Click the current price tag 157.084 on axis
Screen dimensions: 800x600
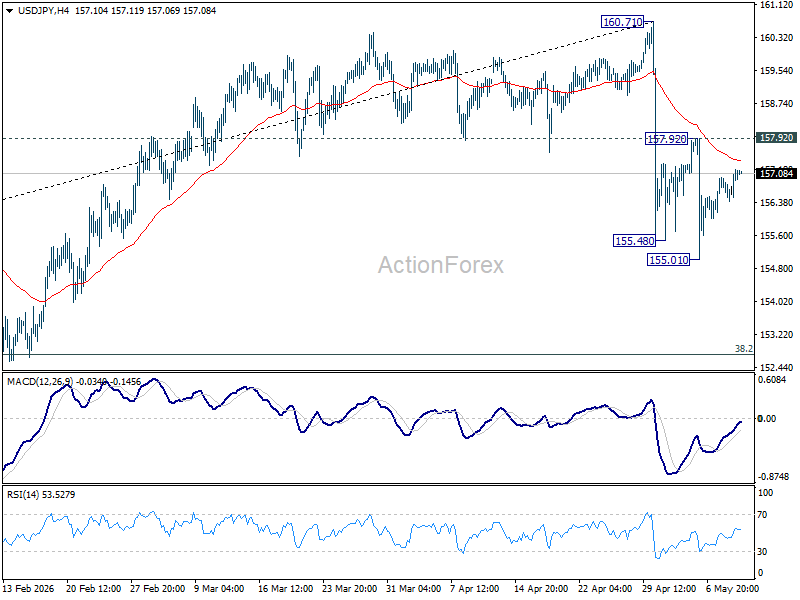click(x=777, y=174)
